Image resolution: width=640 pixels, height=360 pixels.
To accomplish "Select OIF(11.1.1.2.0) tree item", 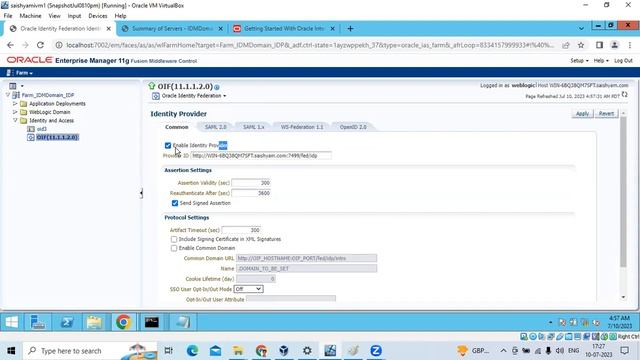I will pos(57,137).
